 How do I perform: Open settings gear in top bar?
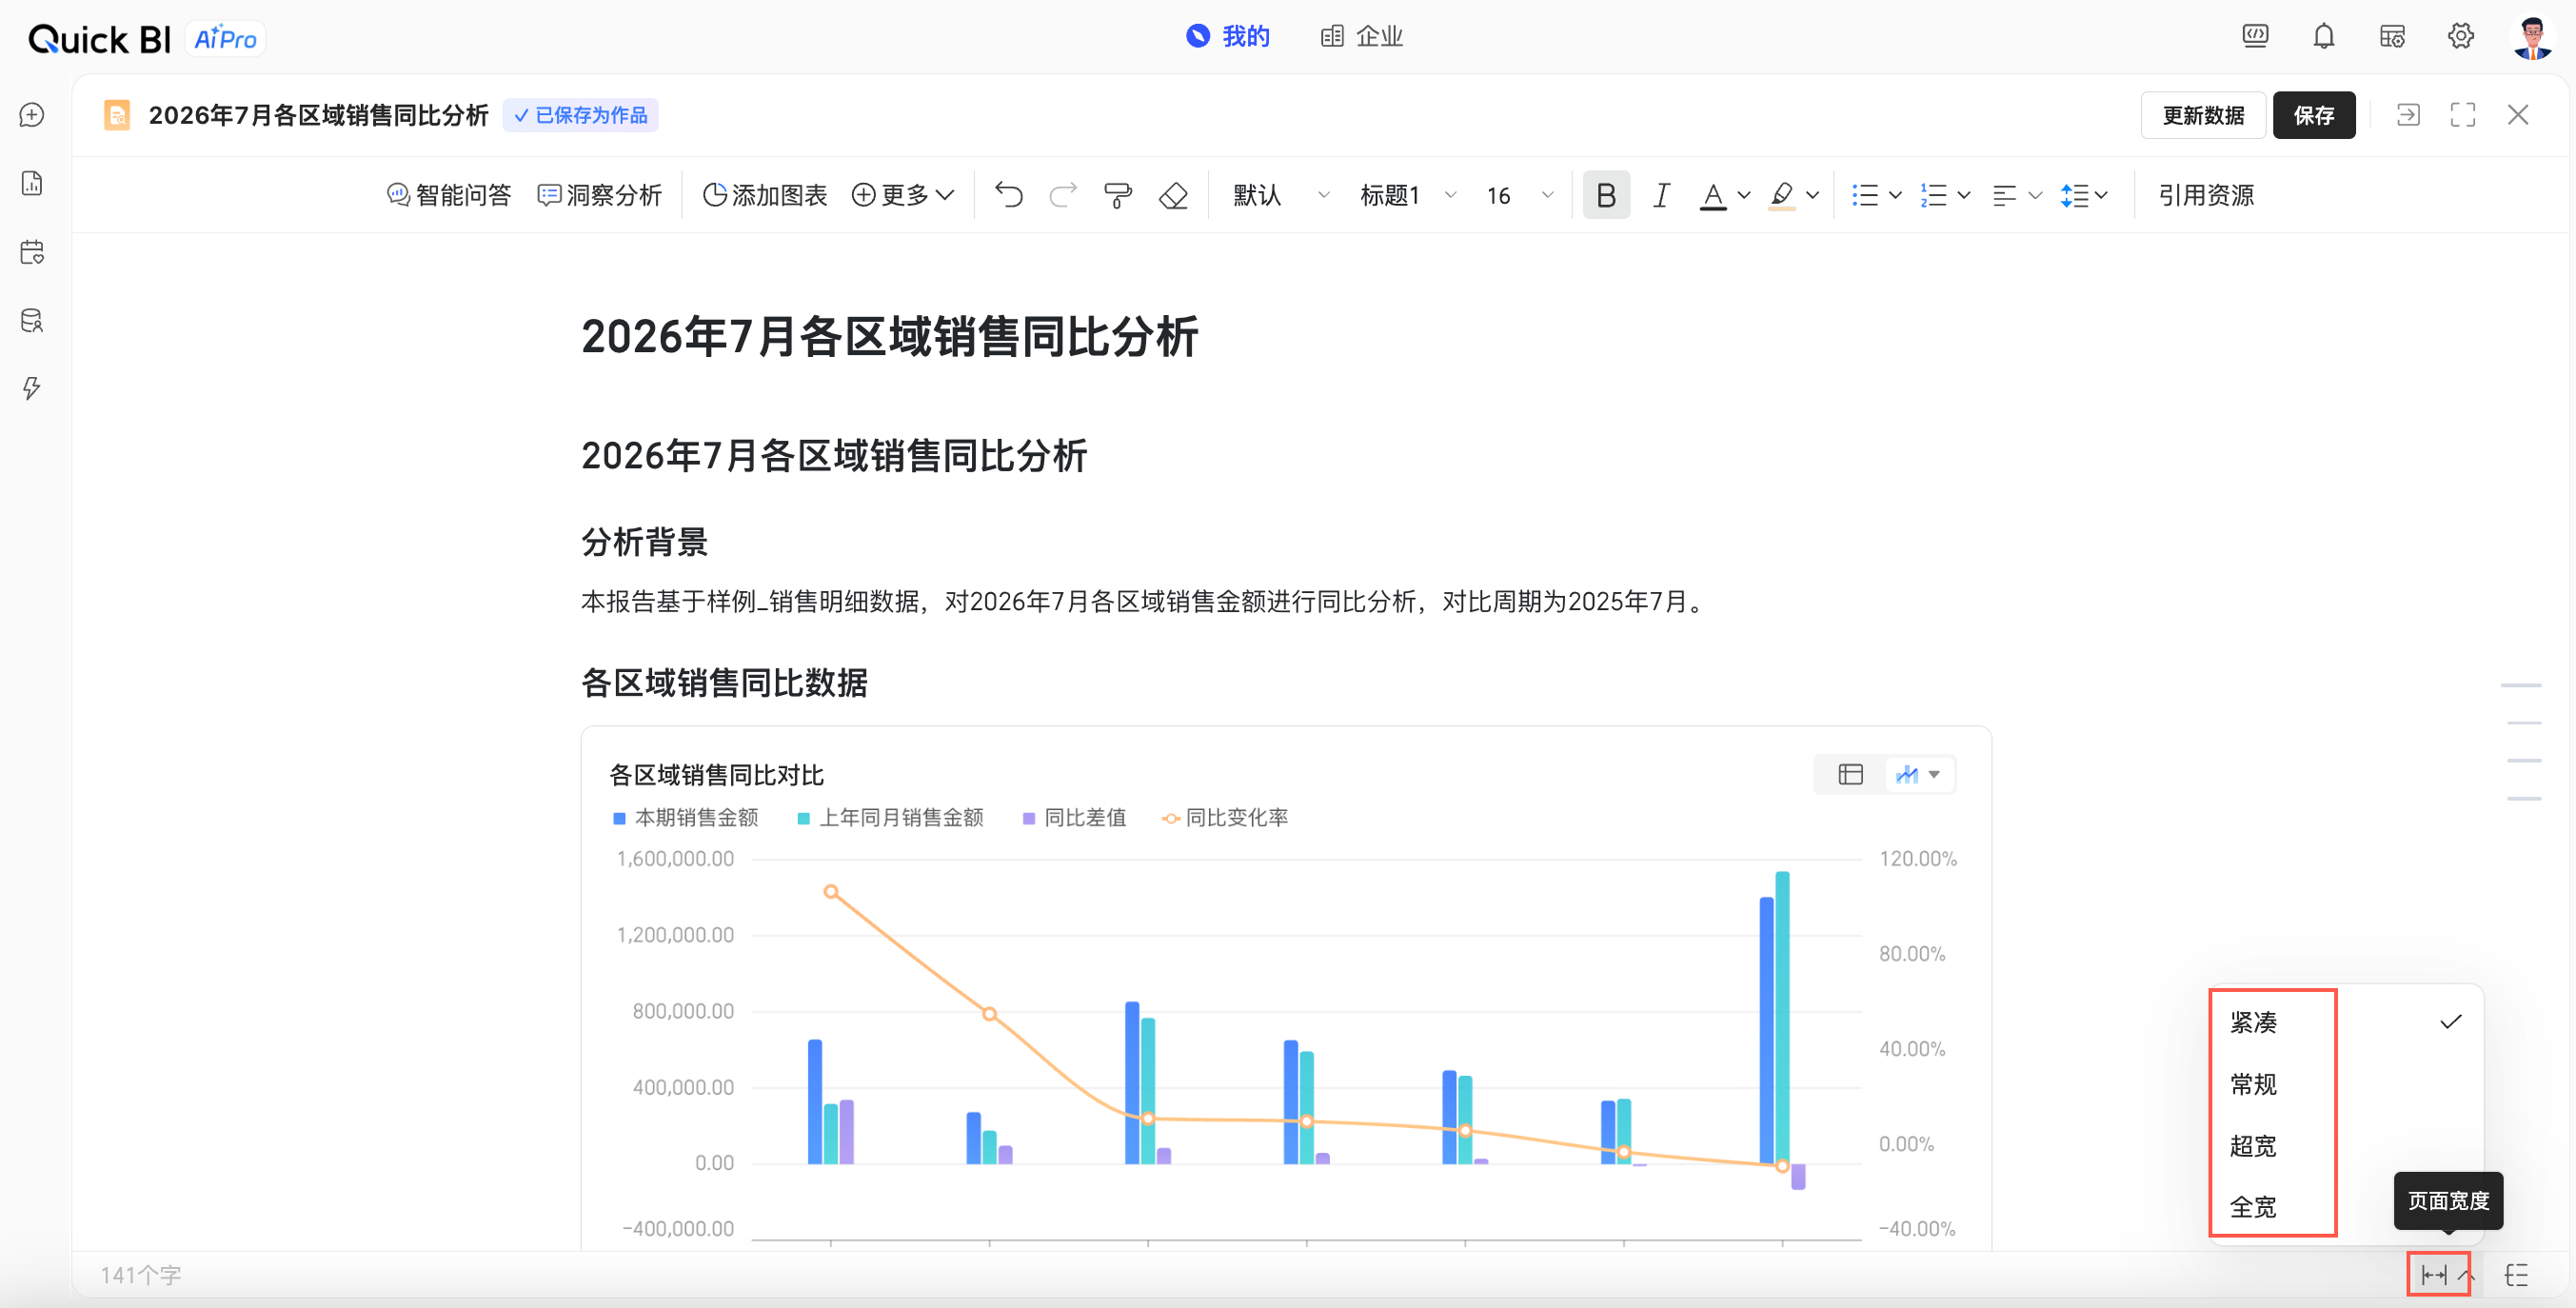pos(2461,37)
